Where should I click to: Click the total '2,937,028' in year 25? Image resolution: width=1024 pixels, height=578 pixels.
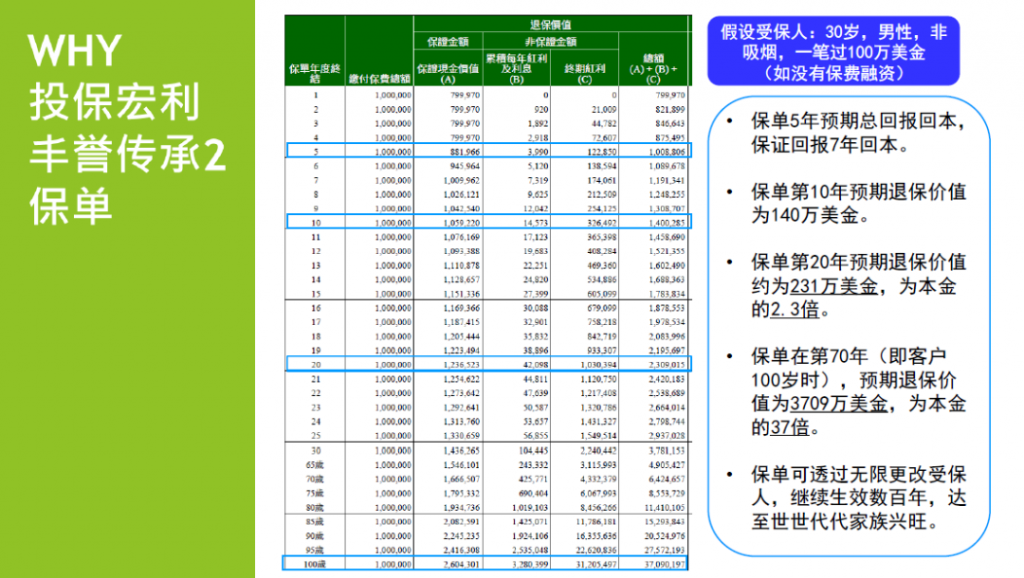coord(667,436)
